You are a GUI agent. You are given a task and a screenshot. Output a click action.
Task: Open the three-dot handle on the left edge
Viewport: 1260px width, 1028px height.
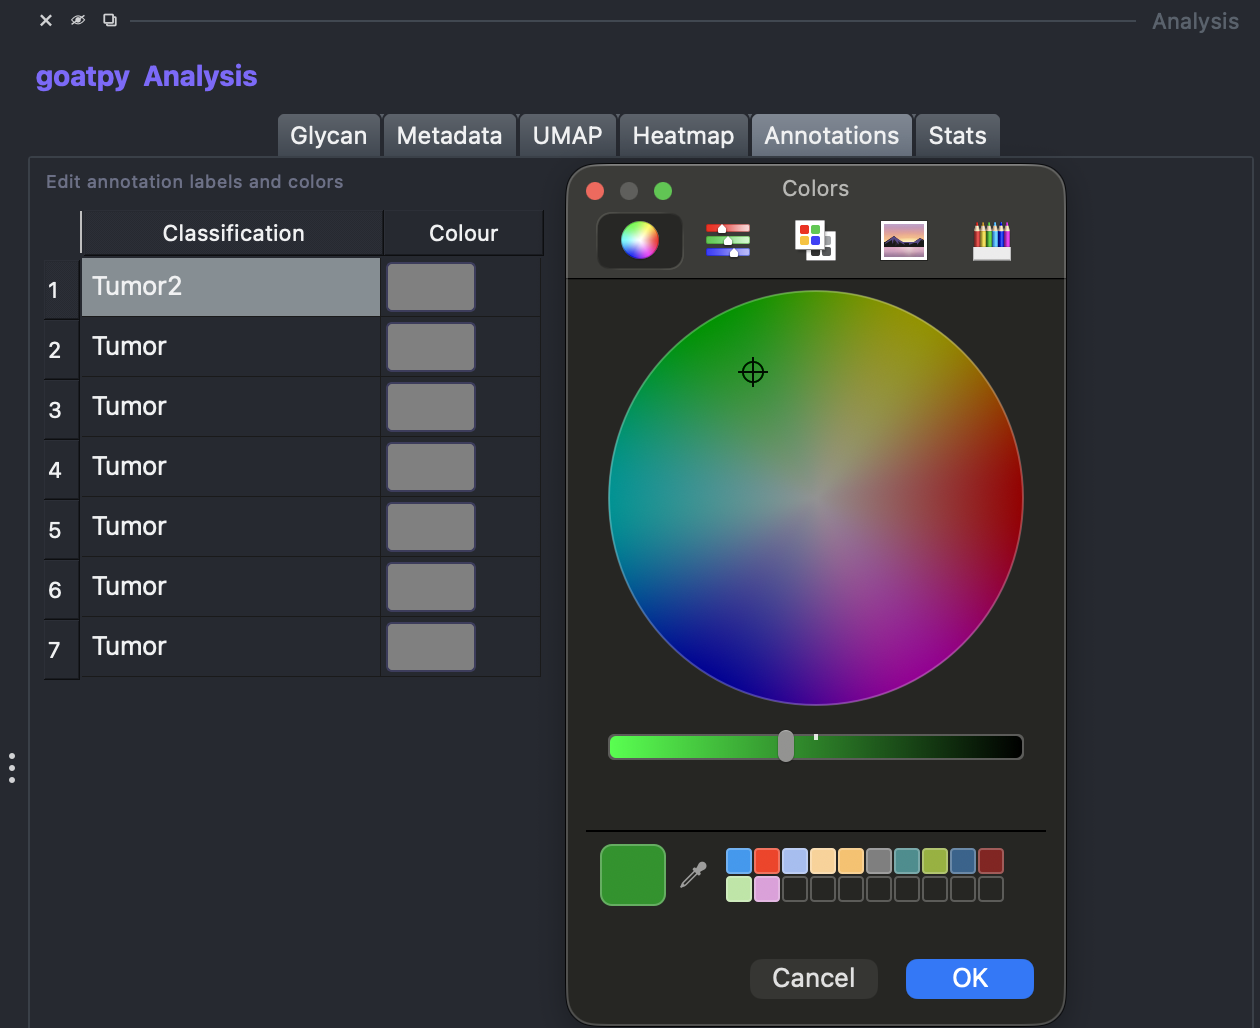12,768
